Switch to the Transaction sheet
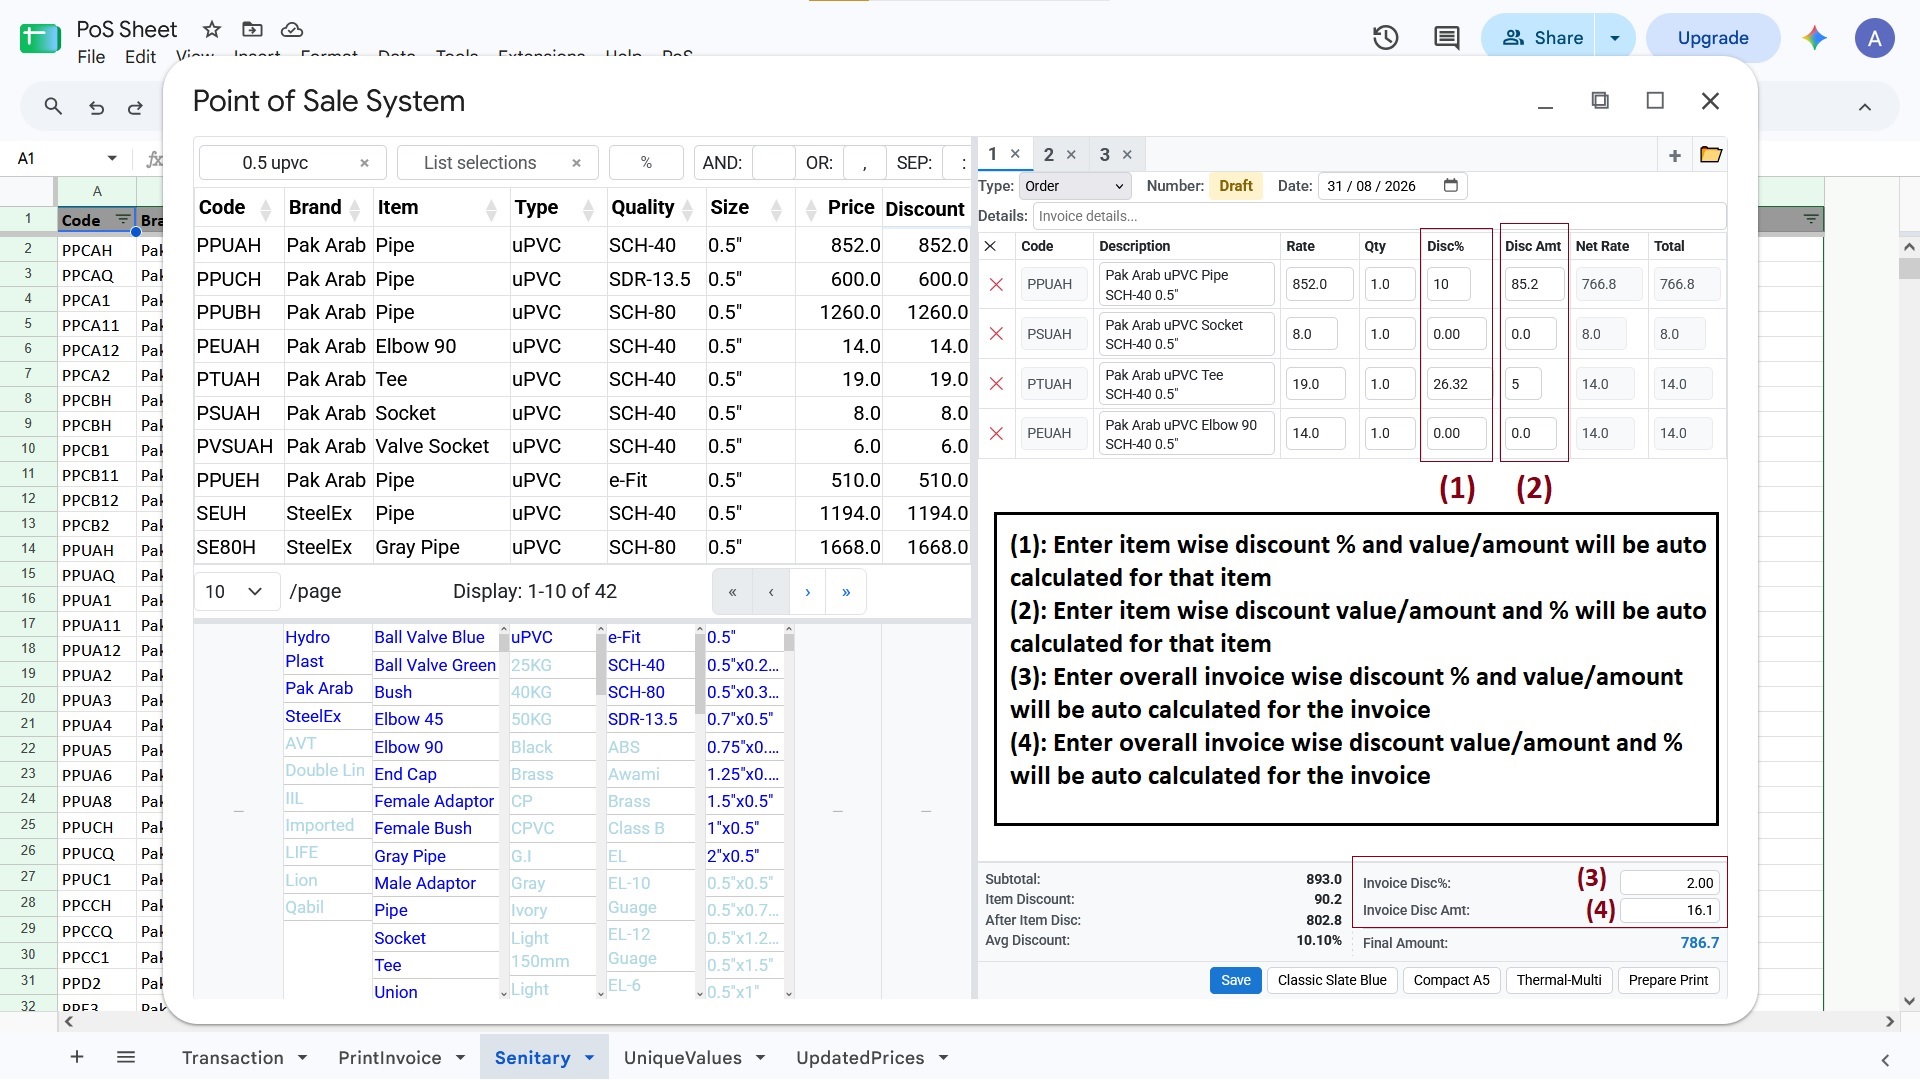The width and height of the screenshot is (1920, 1080). point(232,1058)
